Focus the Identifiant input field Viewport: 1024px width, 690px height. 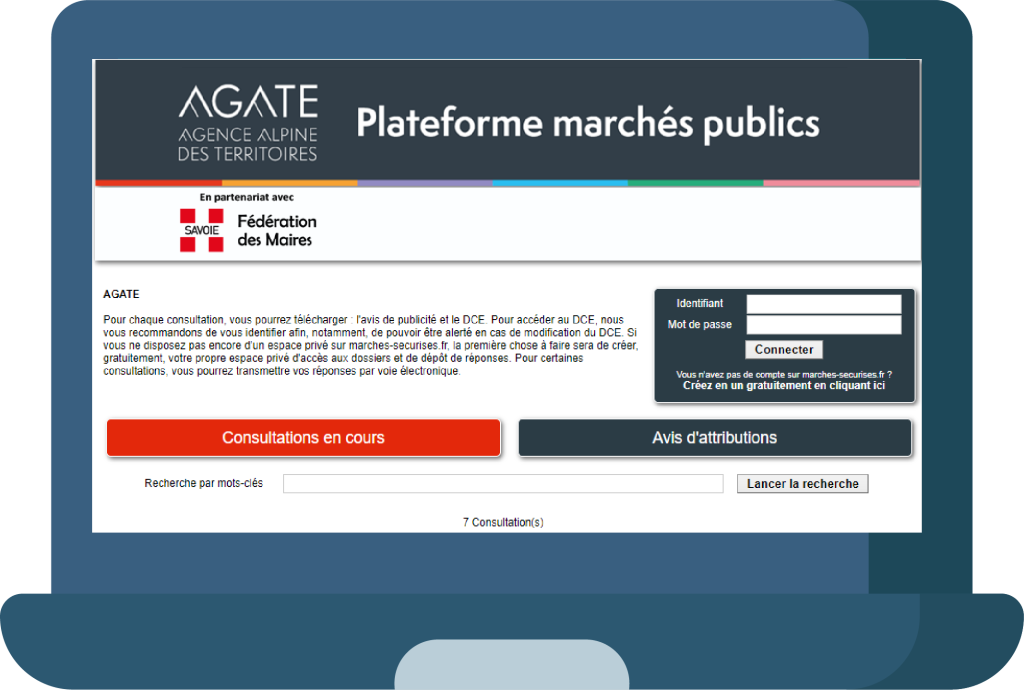point(824,304)
